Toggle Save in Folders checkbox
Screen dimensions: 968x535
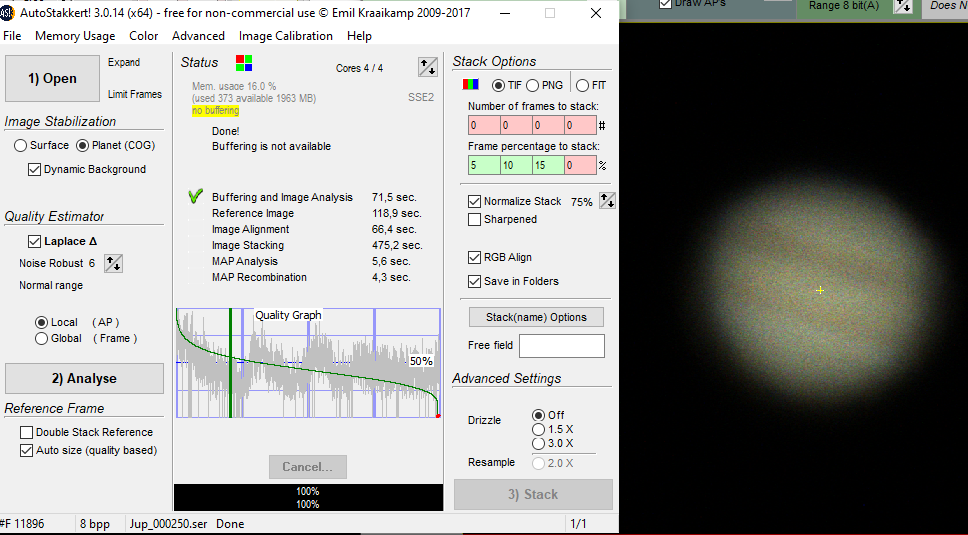click(474, 281)
